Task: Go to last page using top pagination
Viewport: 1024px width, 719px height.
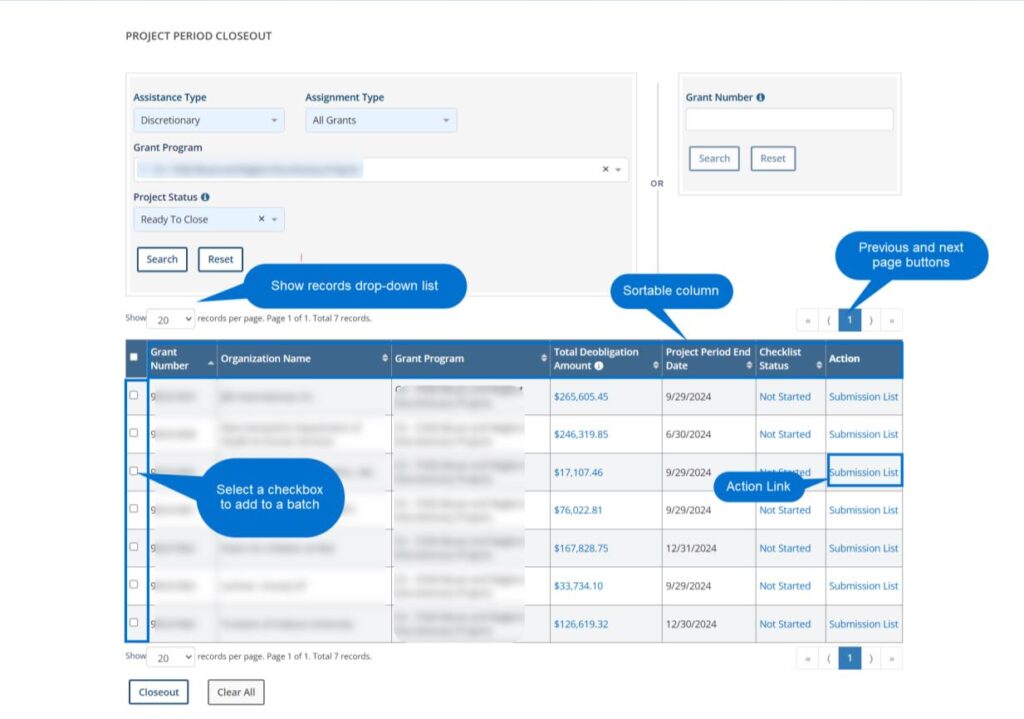Action: click(891, 320)
